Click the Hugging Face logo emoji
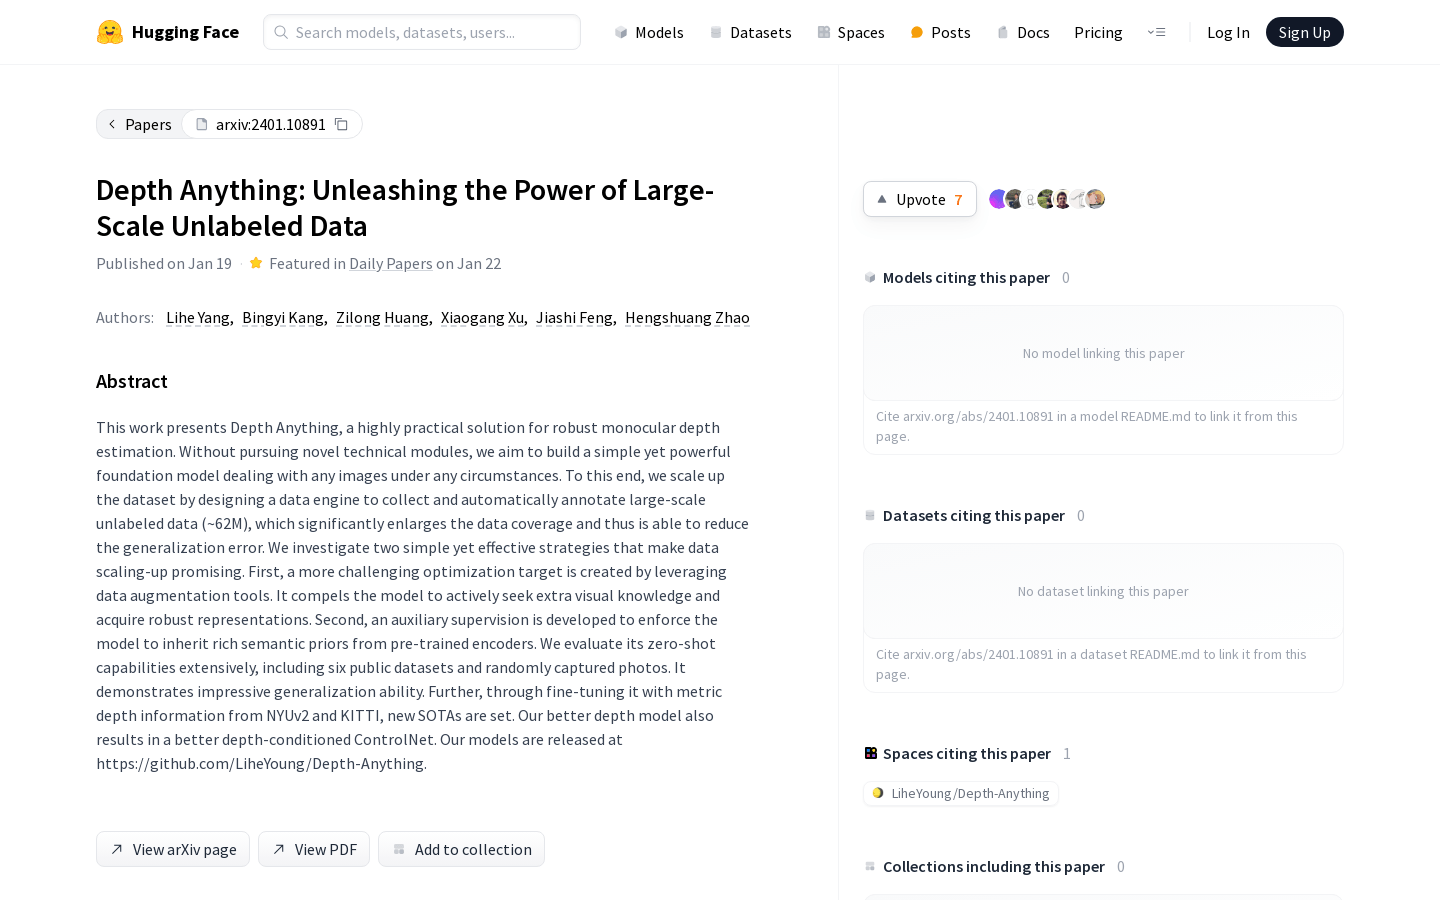 click(110, 32)
